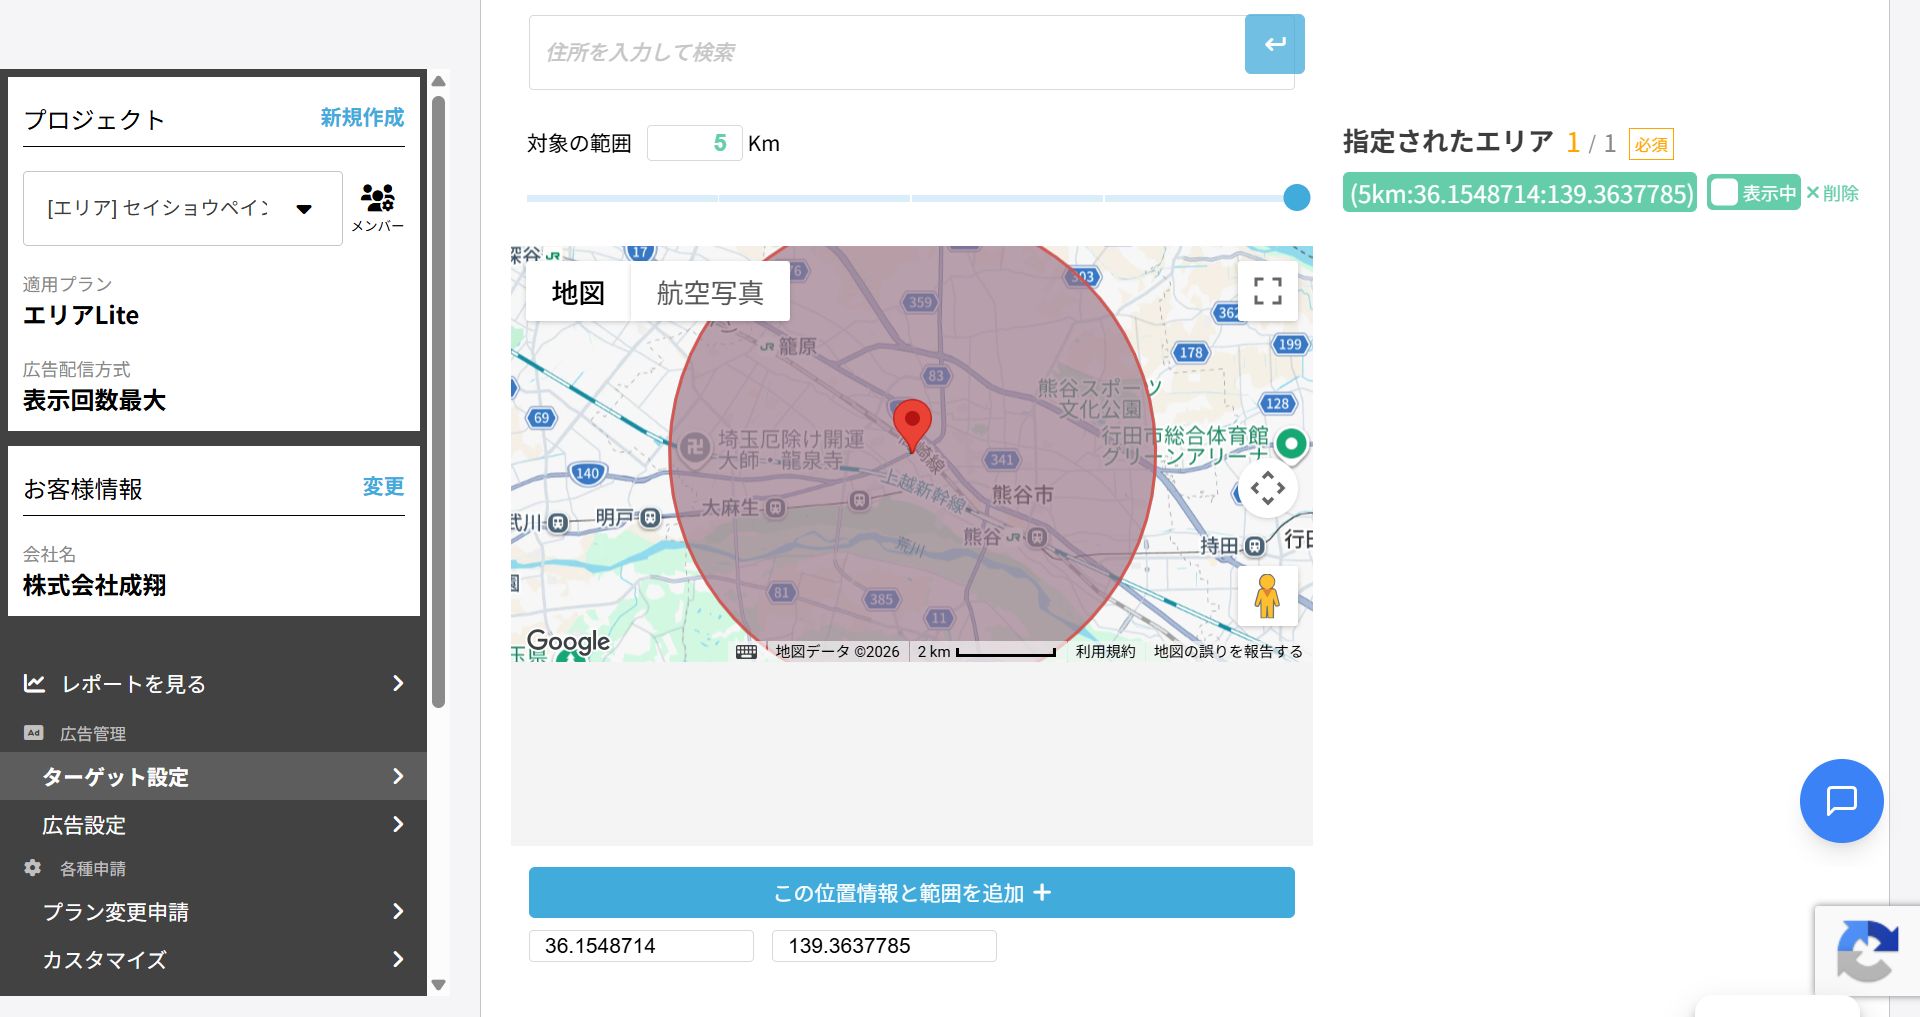
Task: Submit address search with the enter-arrow button
Action: [1275, 44]
